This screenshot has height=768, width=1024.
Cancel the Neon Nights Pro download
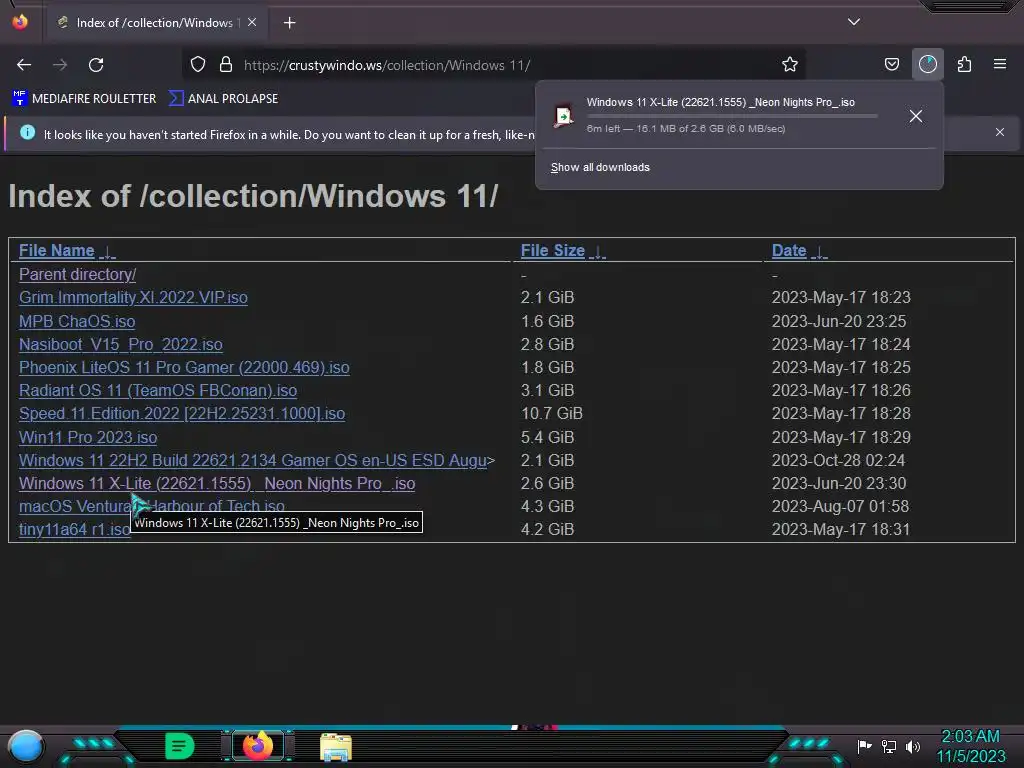click(916, 116)
